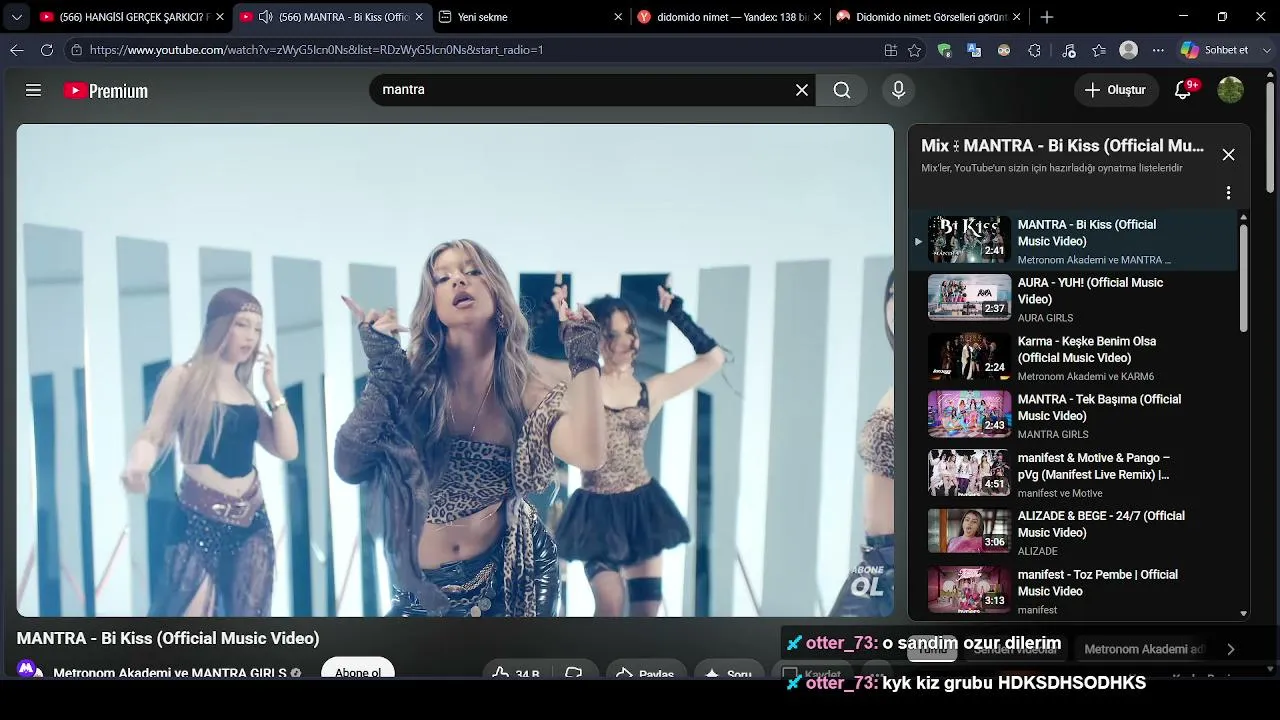Open manifest - Toz Pembe title
Screen dimensions: 1280x720
point(1097,583)
